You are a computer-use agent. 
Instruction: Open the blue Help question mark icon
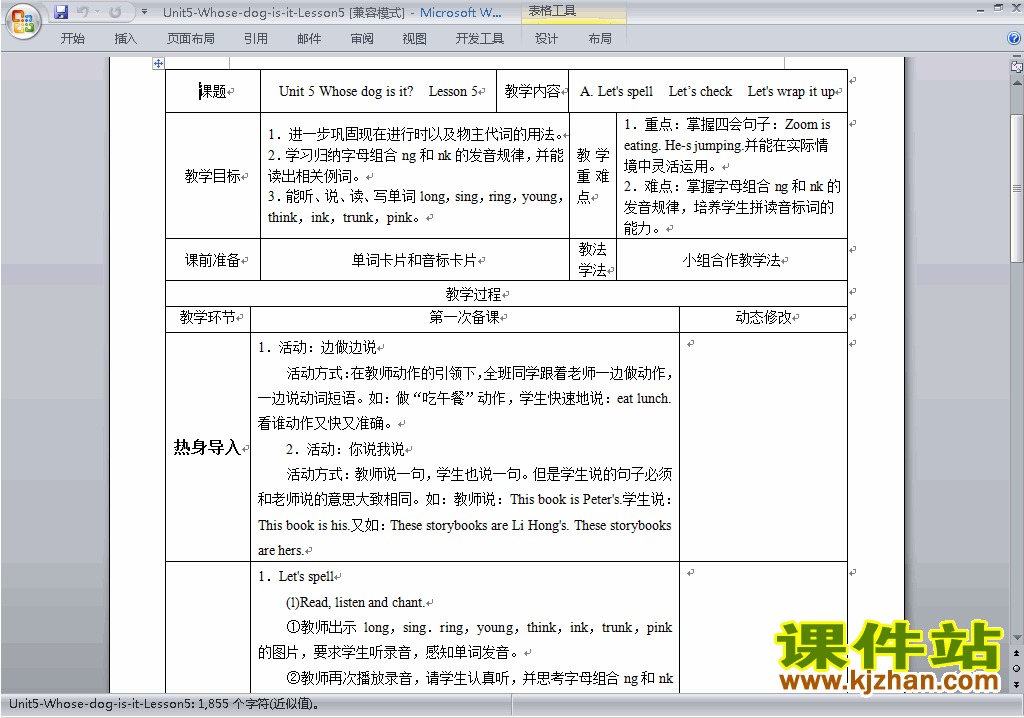tap(1014, 39)
